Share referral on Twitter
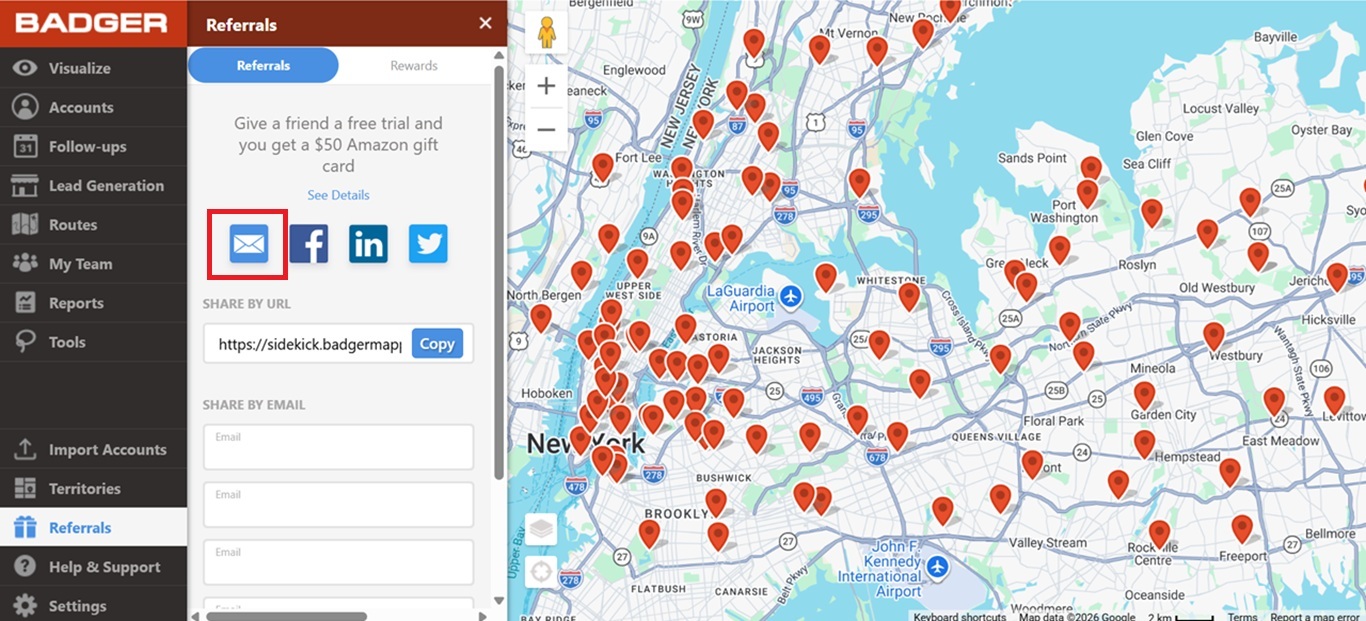Image resolution: width=1366 pixels, height=621 pixels. pyautogui.click(x=428, y=243)
